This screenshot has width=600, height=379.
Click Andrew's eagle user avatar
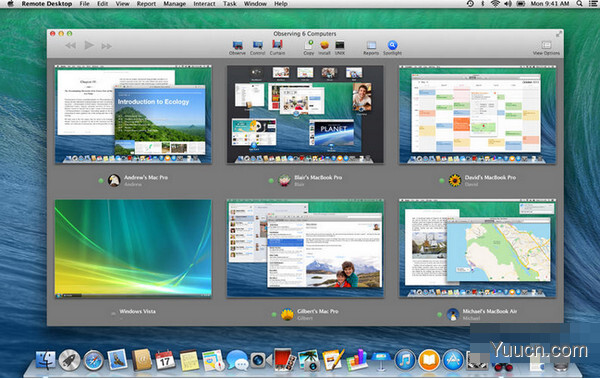click(114, 180)
